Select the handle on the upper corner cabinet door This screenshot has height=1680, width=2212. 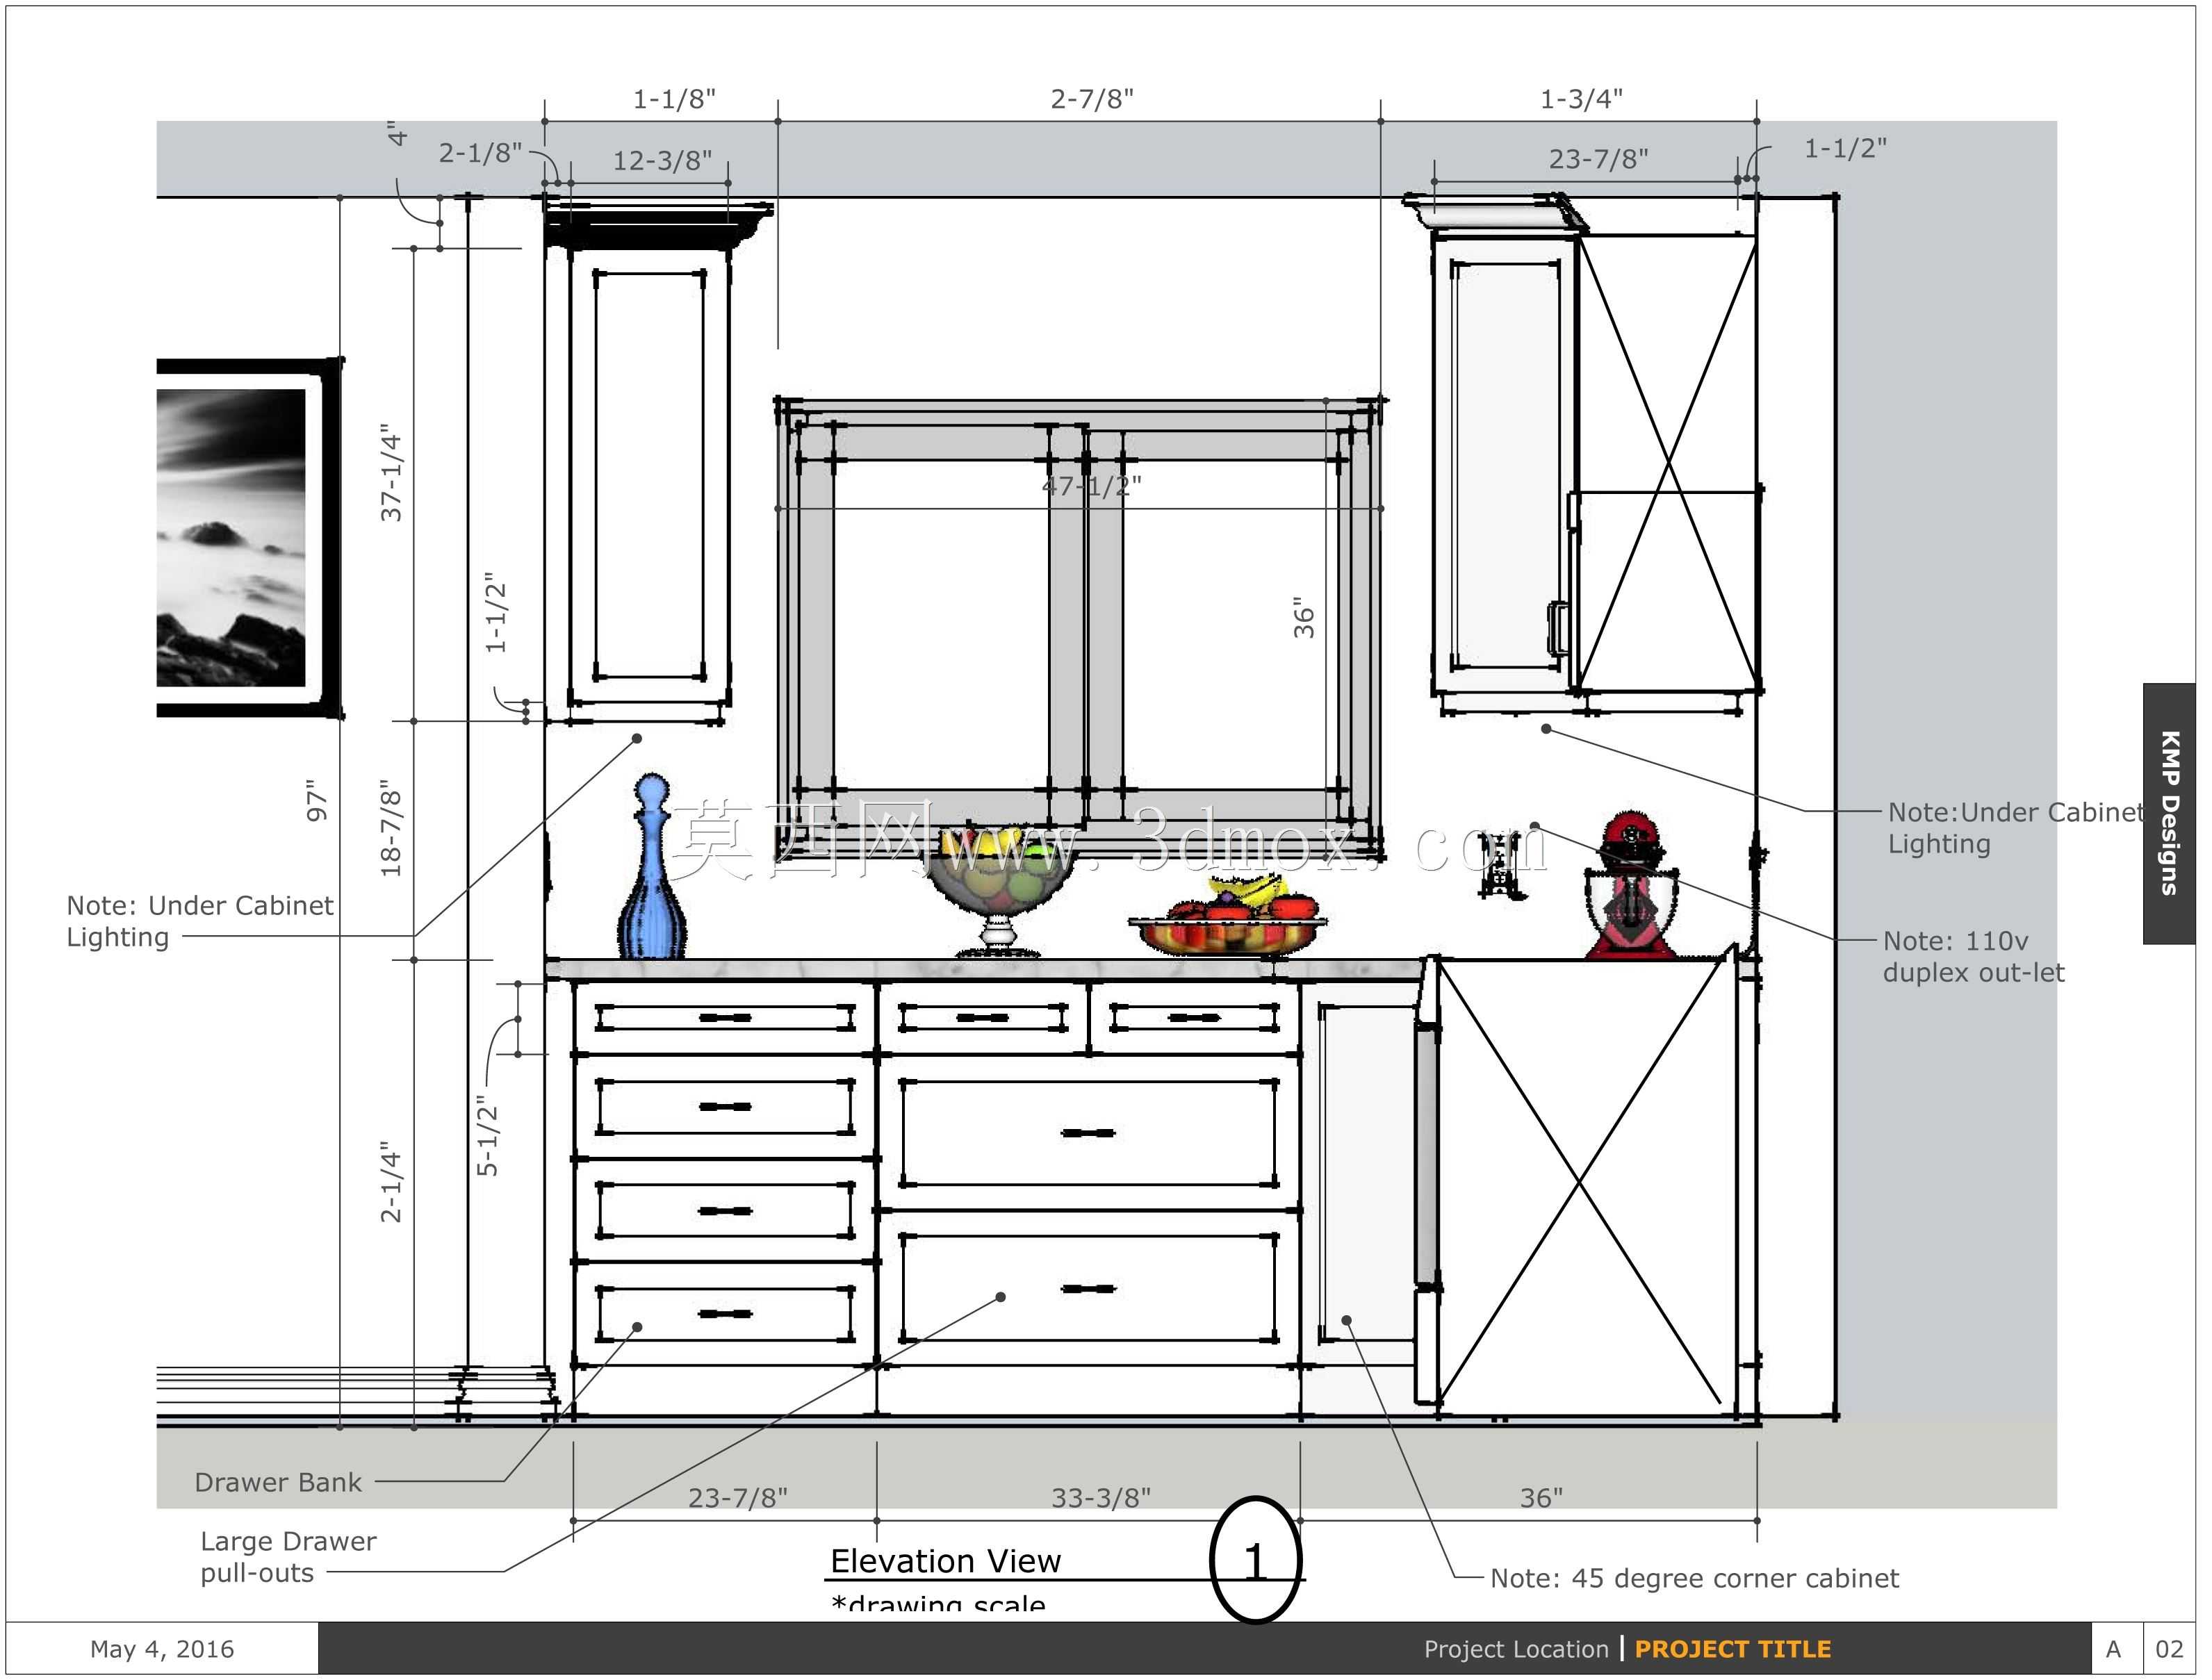1558,628
